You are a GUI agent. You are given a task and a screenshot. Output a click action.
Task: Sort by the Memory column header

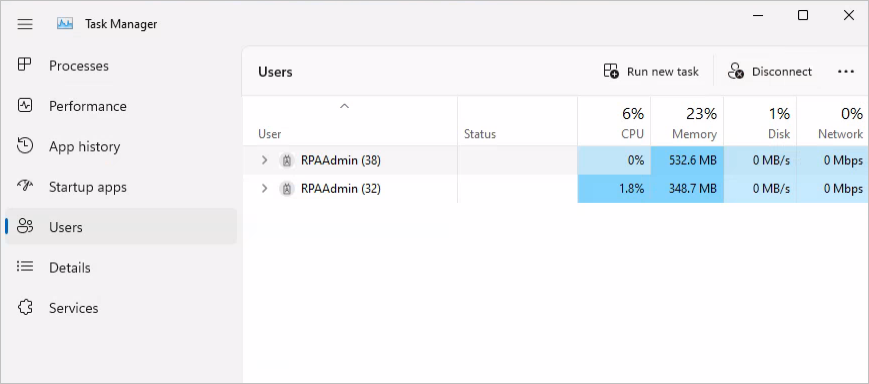[x=687, y=121]
